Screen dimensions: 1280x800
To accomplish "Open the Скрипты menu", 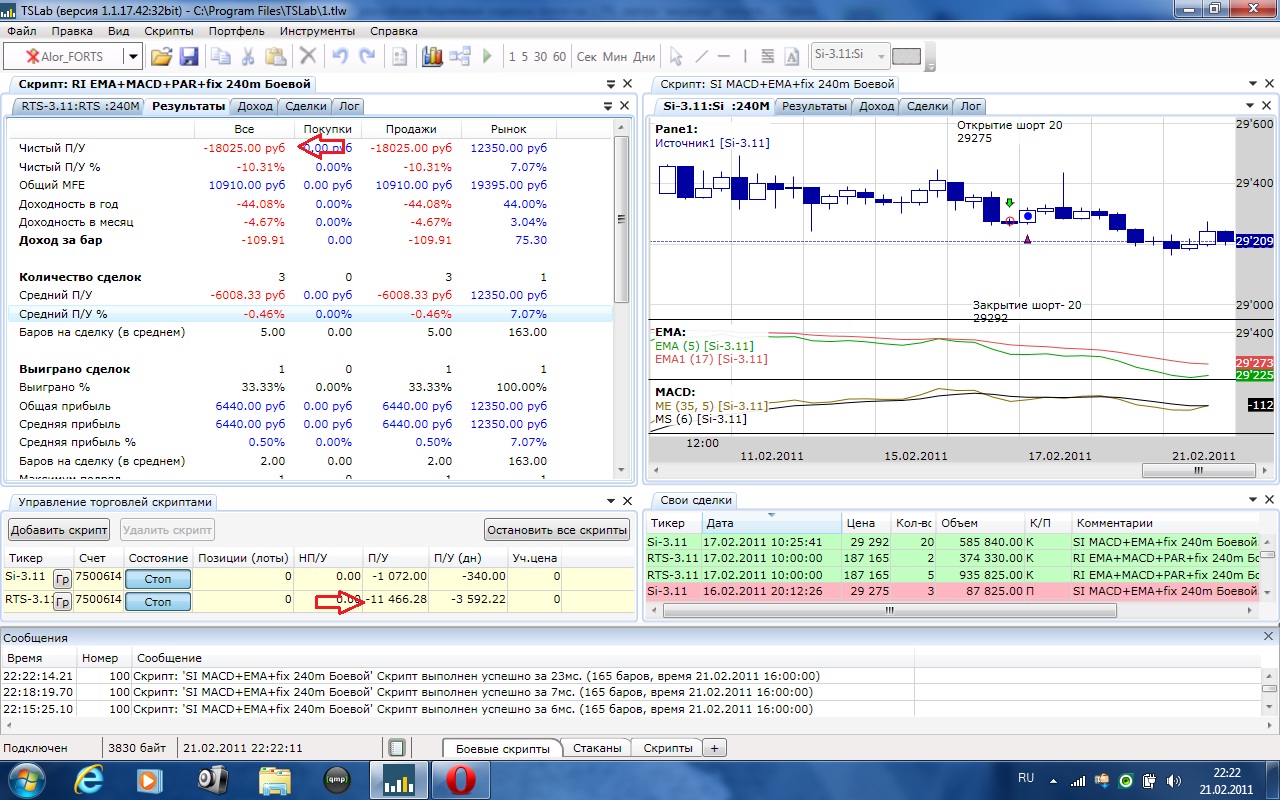I will [168, 31].
